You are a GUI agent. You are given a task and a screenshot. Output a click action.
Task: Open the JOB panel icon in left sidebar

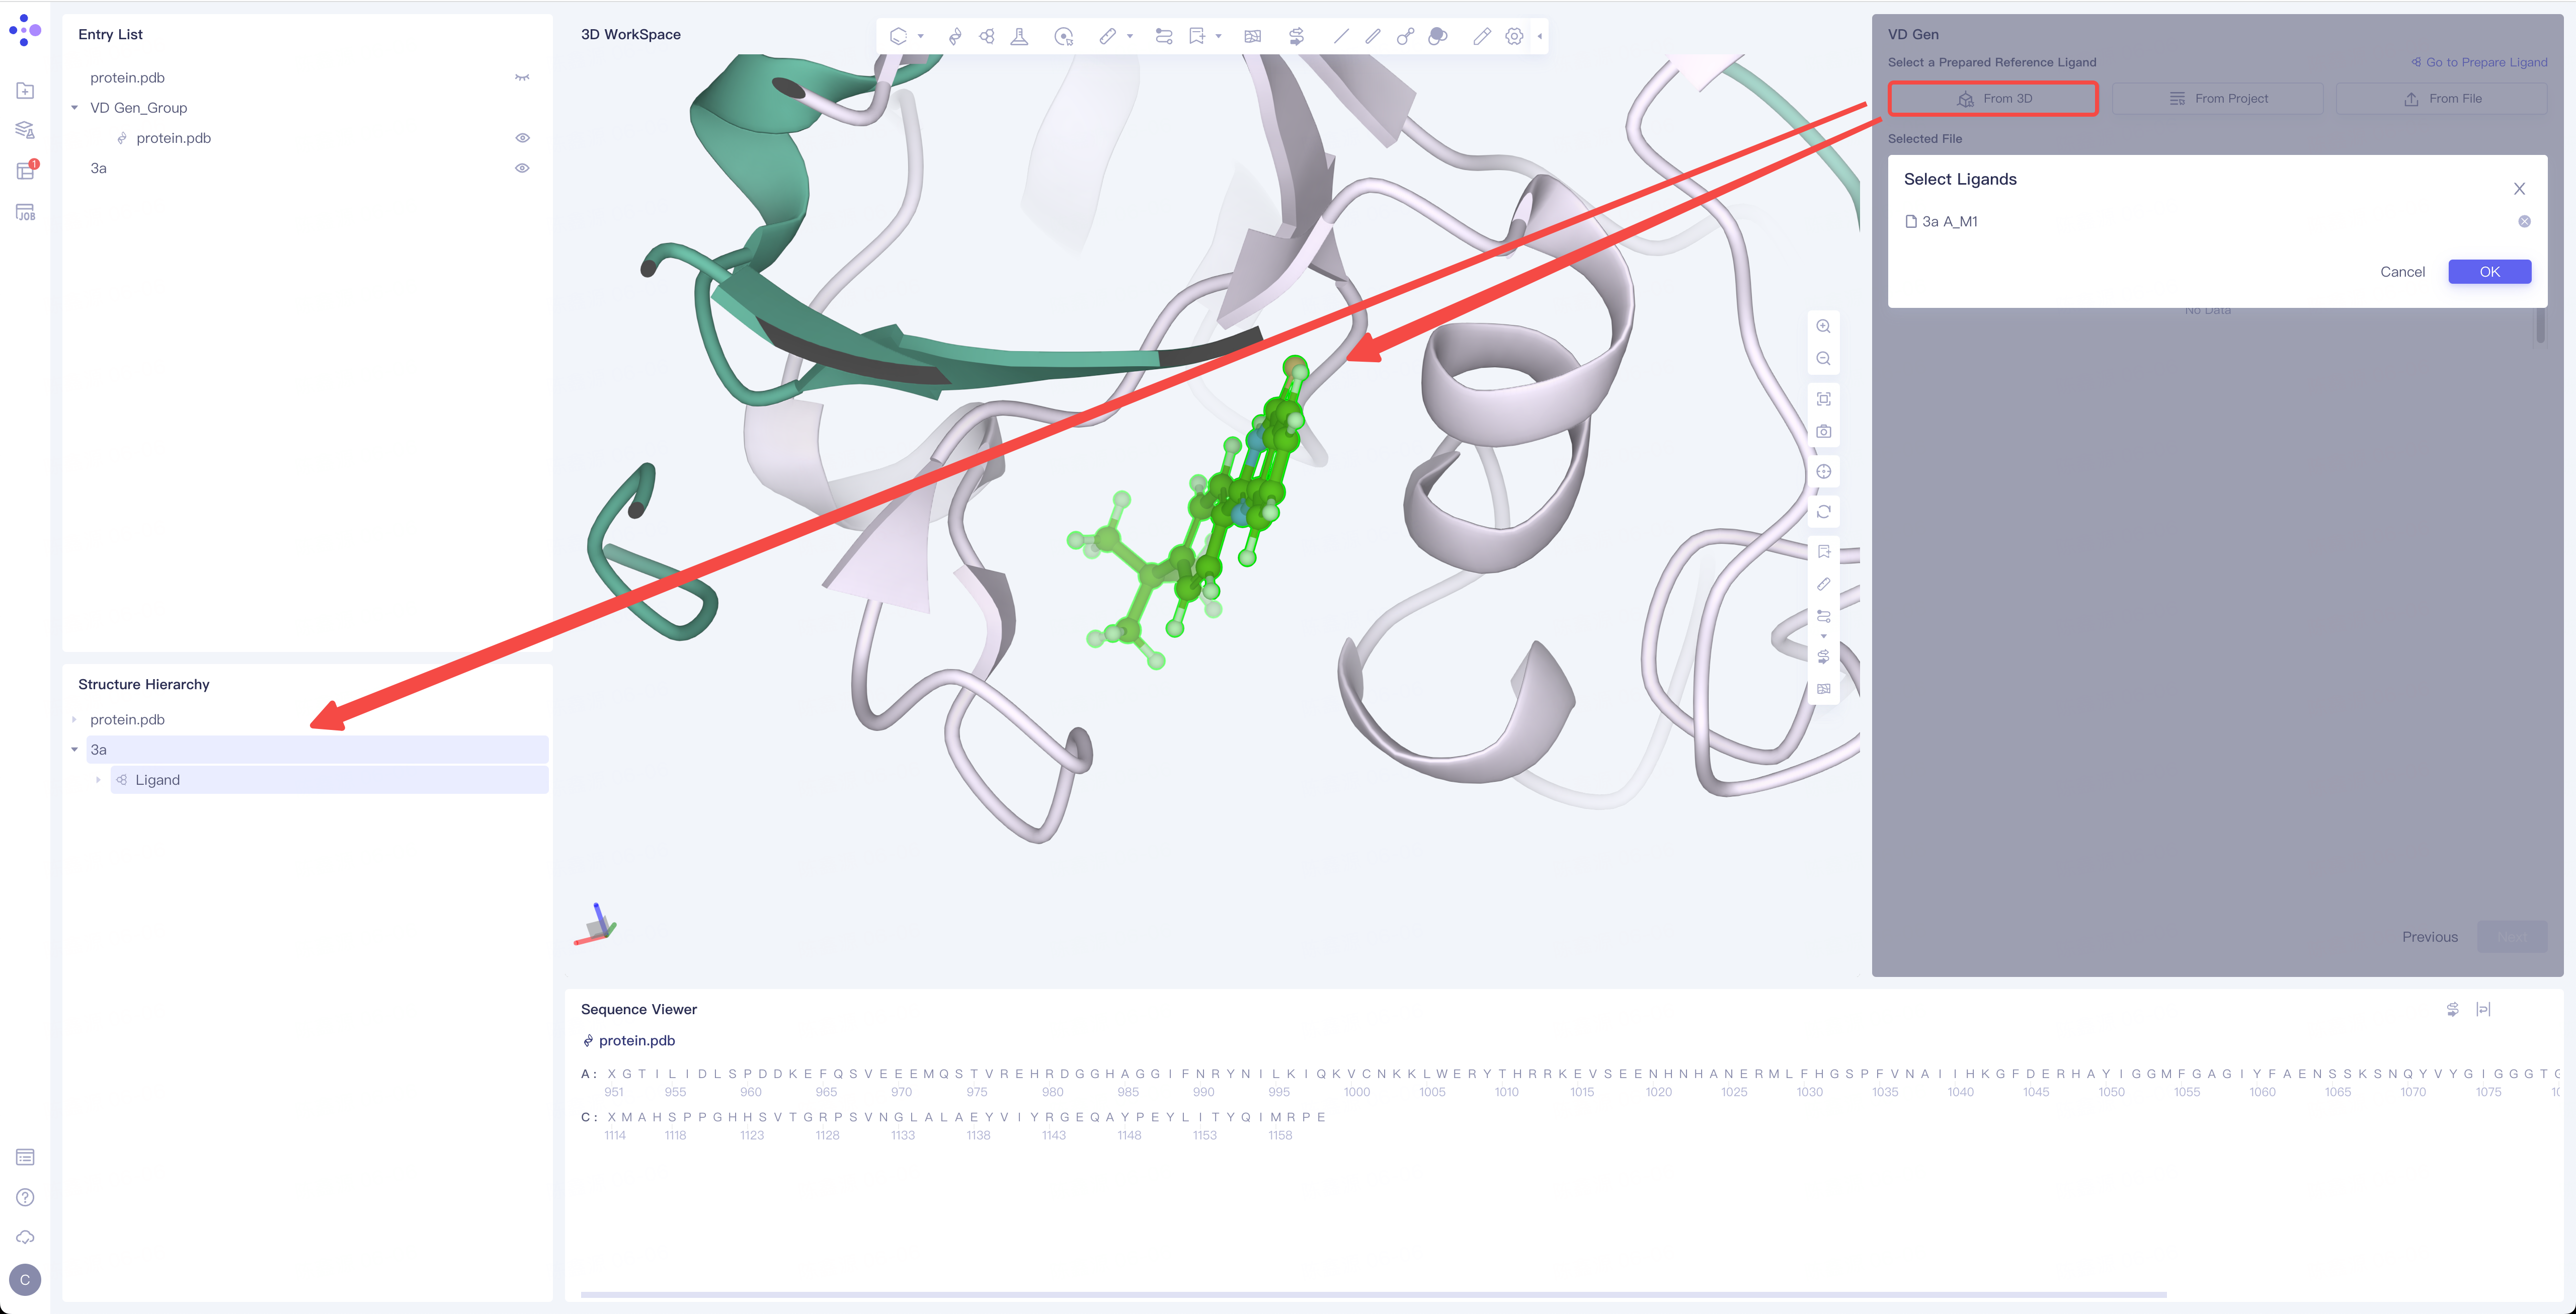tap(26, 212)
